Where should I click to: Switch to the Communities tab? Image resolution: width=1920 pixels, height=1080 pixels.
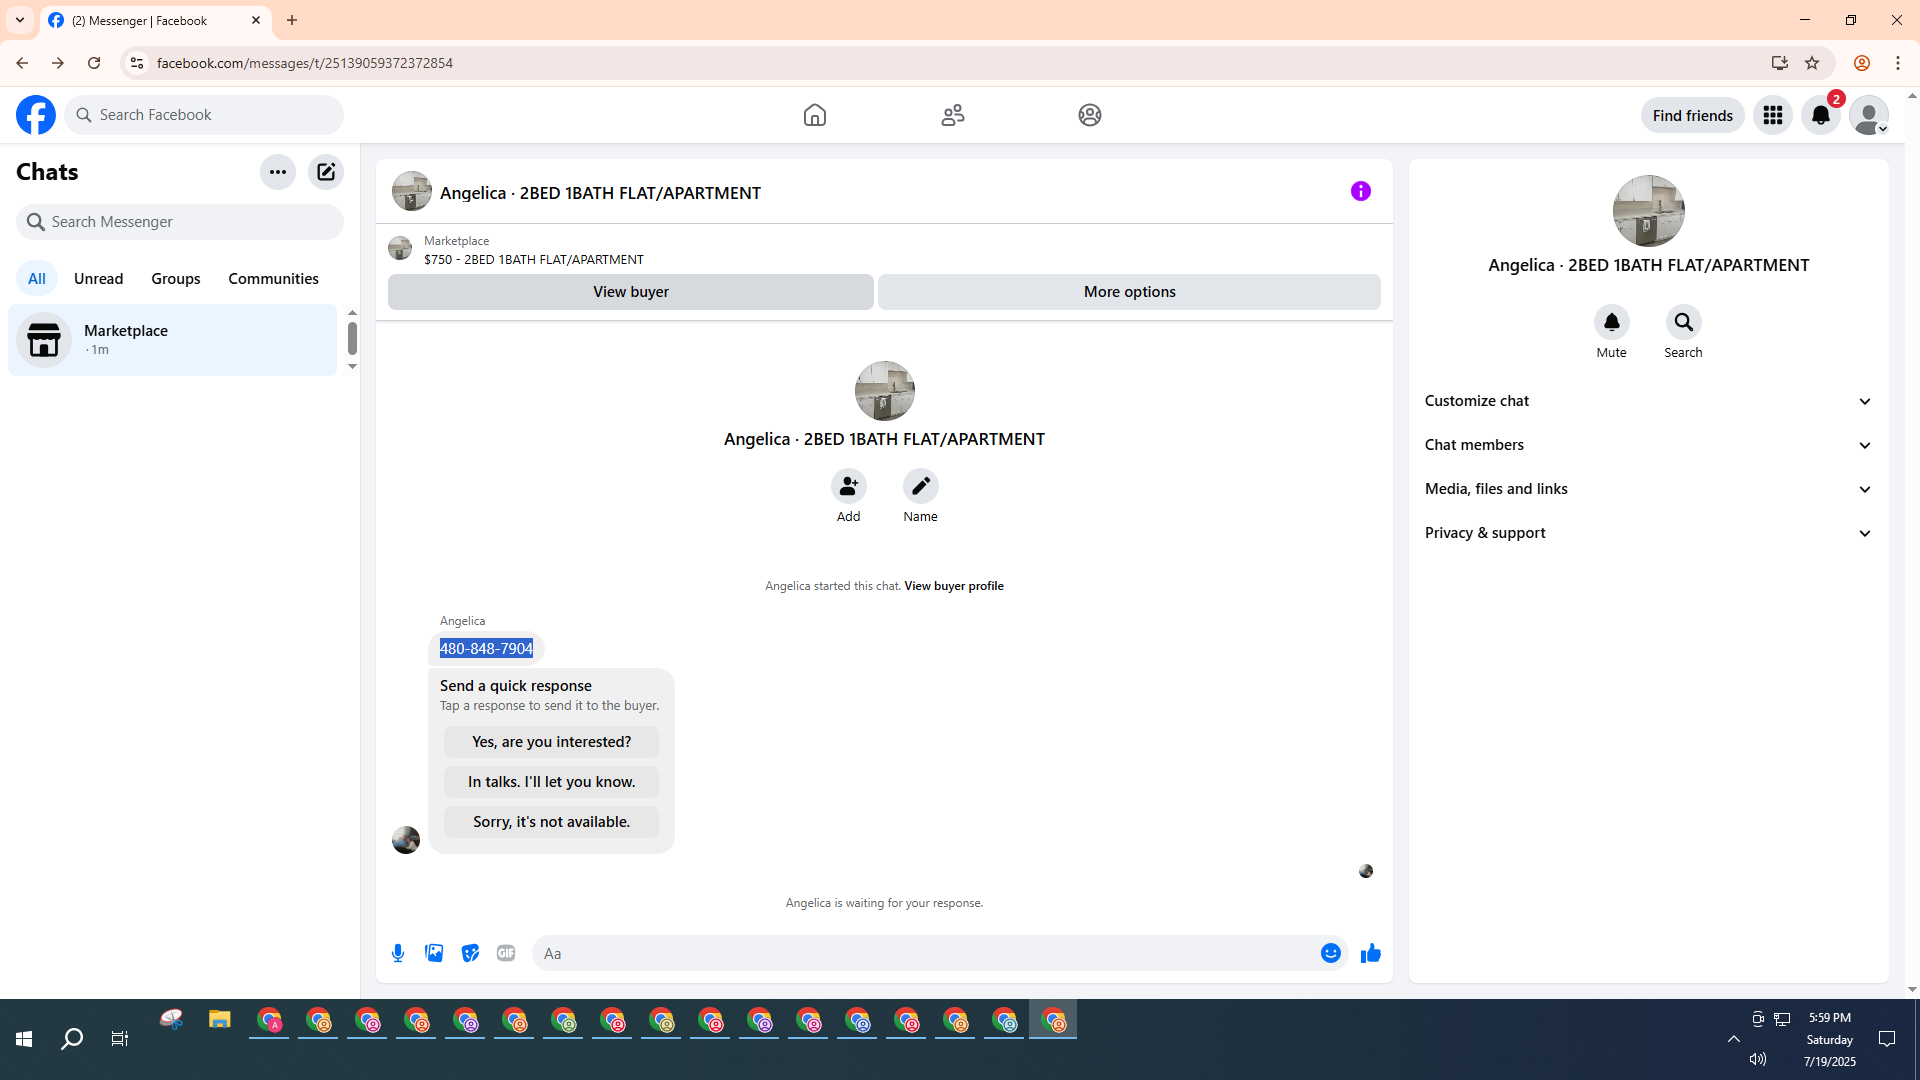click(273, 278)
